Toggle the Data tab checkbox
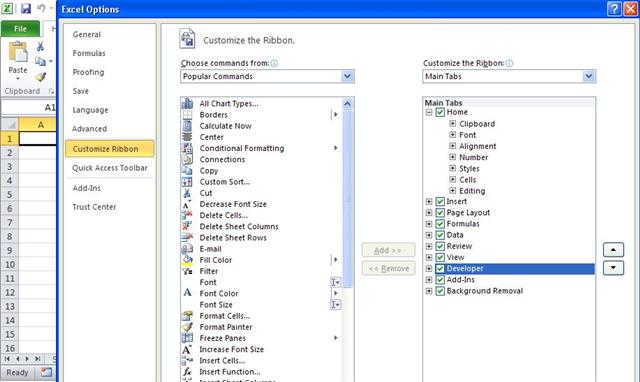640x382 pixels. coord(440,235)
